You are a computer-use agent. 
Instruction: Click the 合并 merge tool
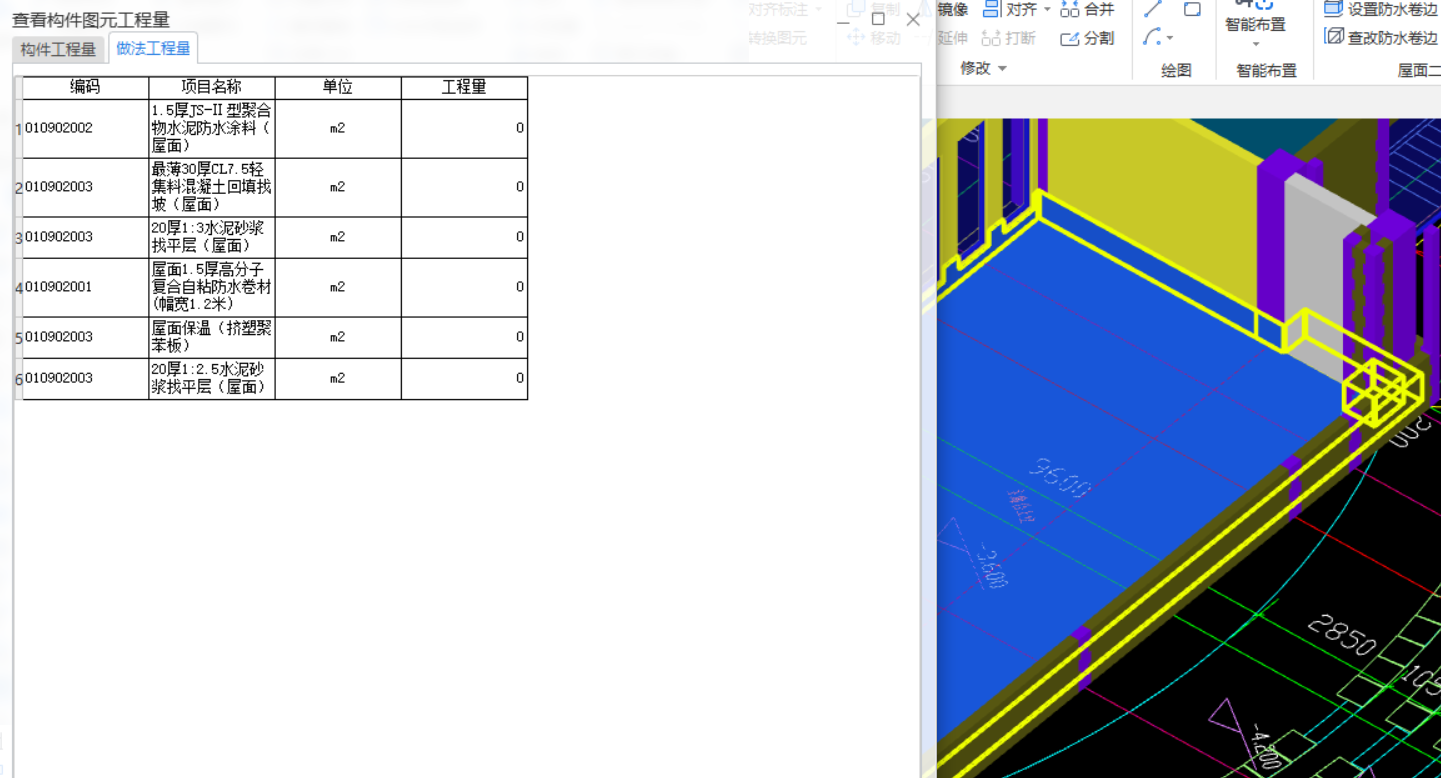pyautogui.click(x=1088, y=9)
